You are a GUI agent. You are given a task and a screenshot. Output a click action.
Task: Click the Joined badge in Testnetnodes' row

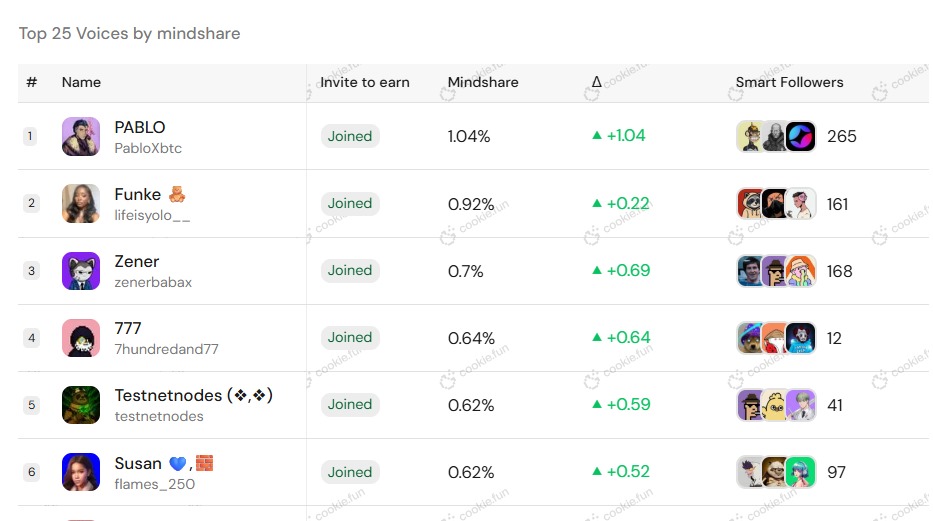350,405
